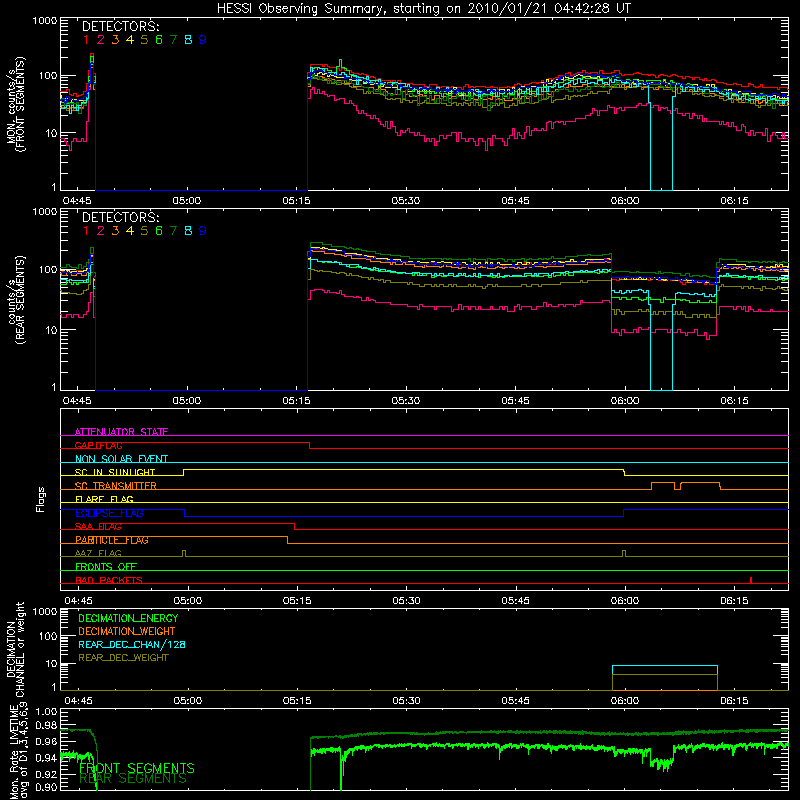Click the SC_IN_SUNLIGHT flag label
The height and width of the screenshot is (800, 800).
coord(115,472)
